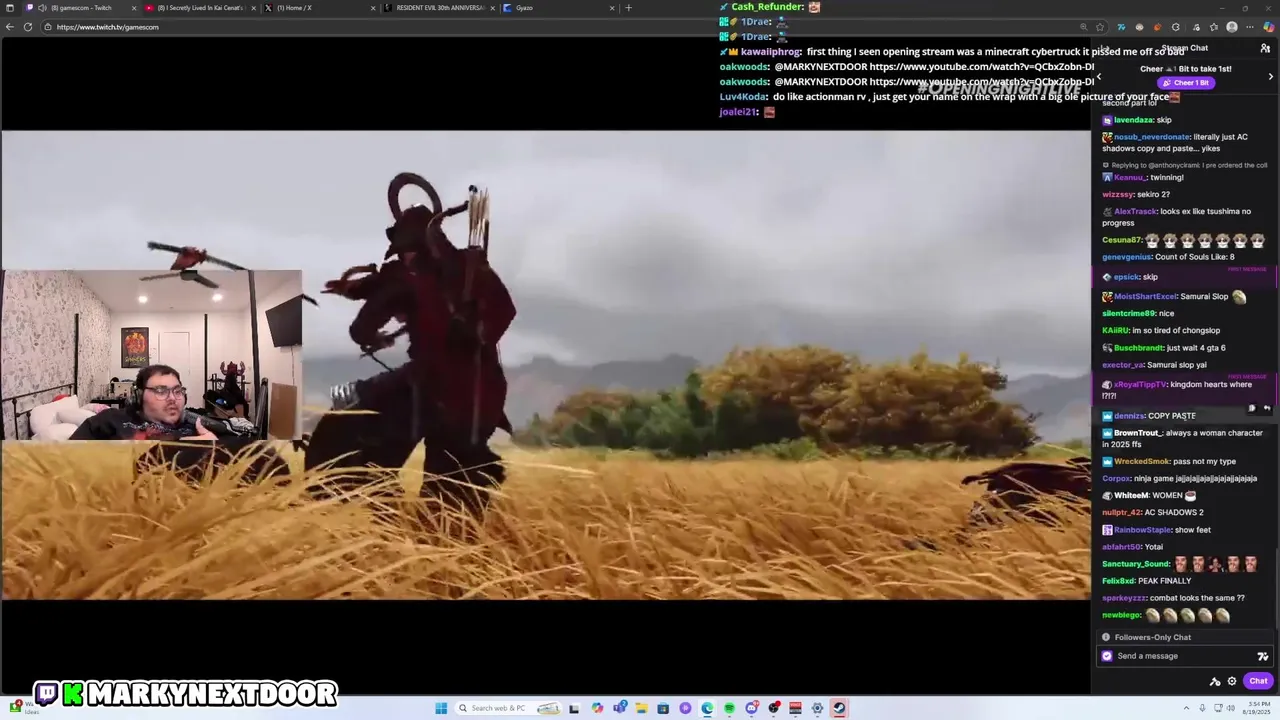This screenshot has height=720, width=1280.
Task: Open the username MoistShartExcel in chat
Action: (1145, 296)
